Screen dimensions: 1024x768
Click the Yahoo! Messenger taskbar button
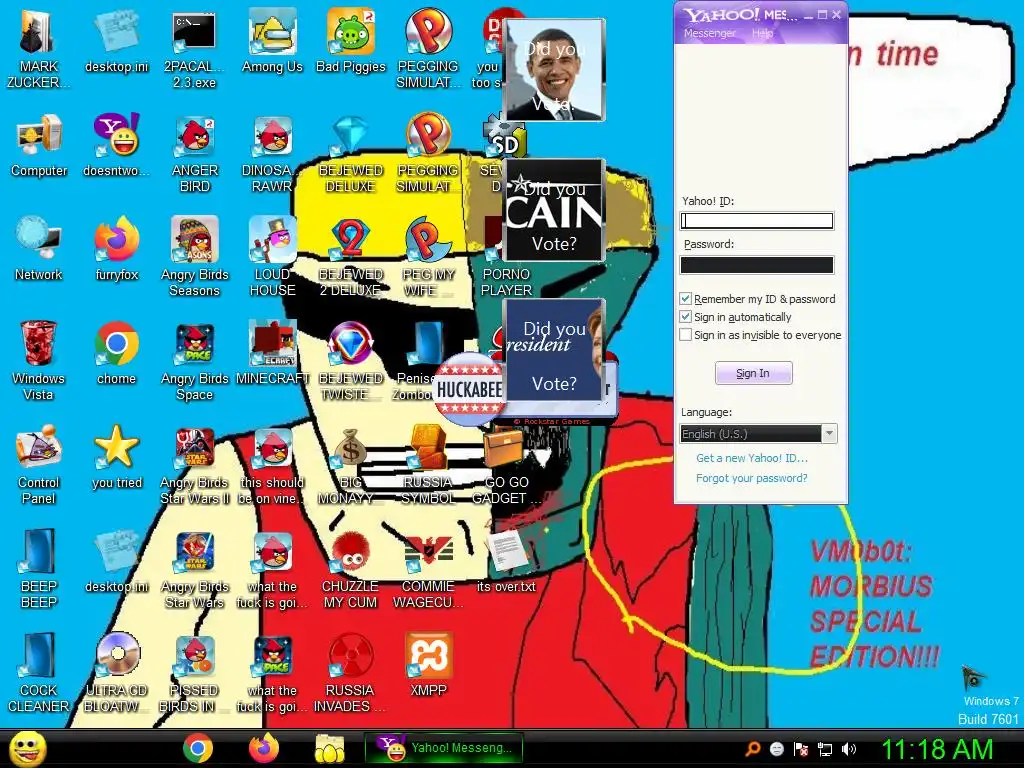click(x=444, y=748)
